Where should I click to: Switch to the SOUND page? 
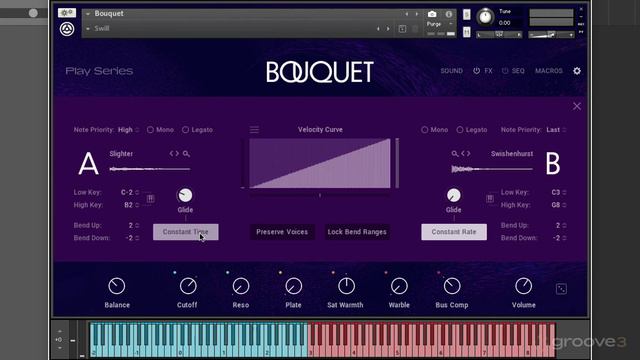[x=451, y=71]
